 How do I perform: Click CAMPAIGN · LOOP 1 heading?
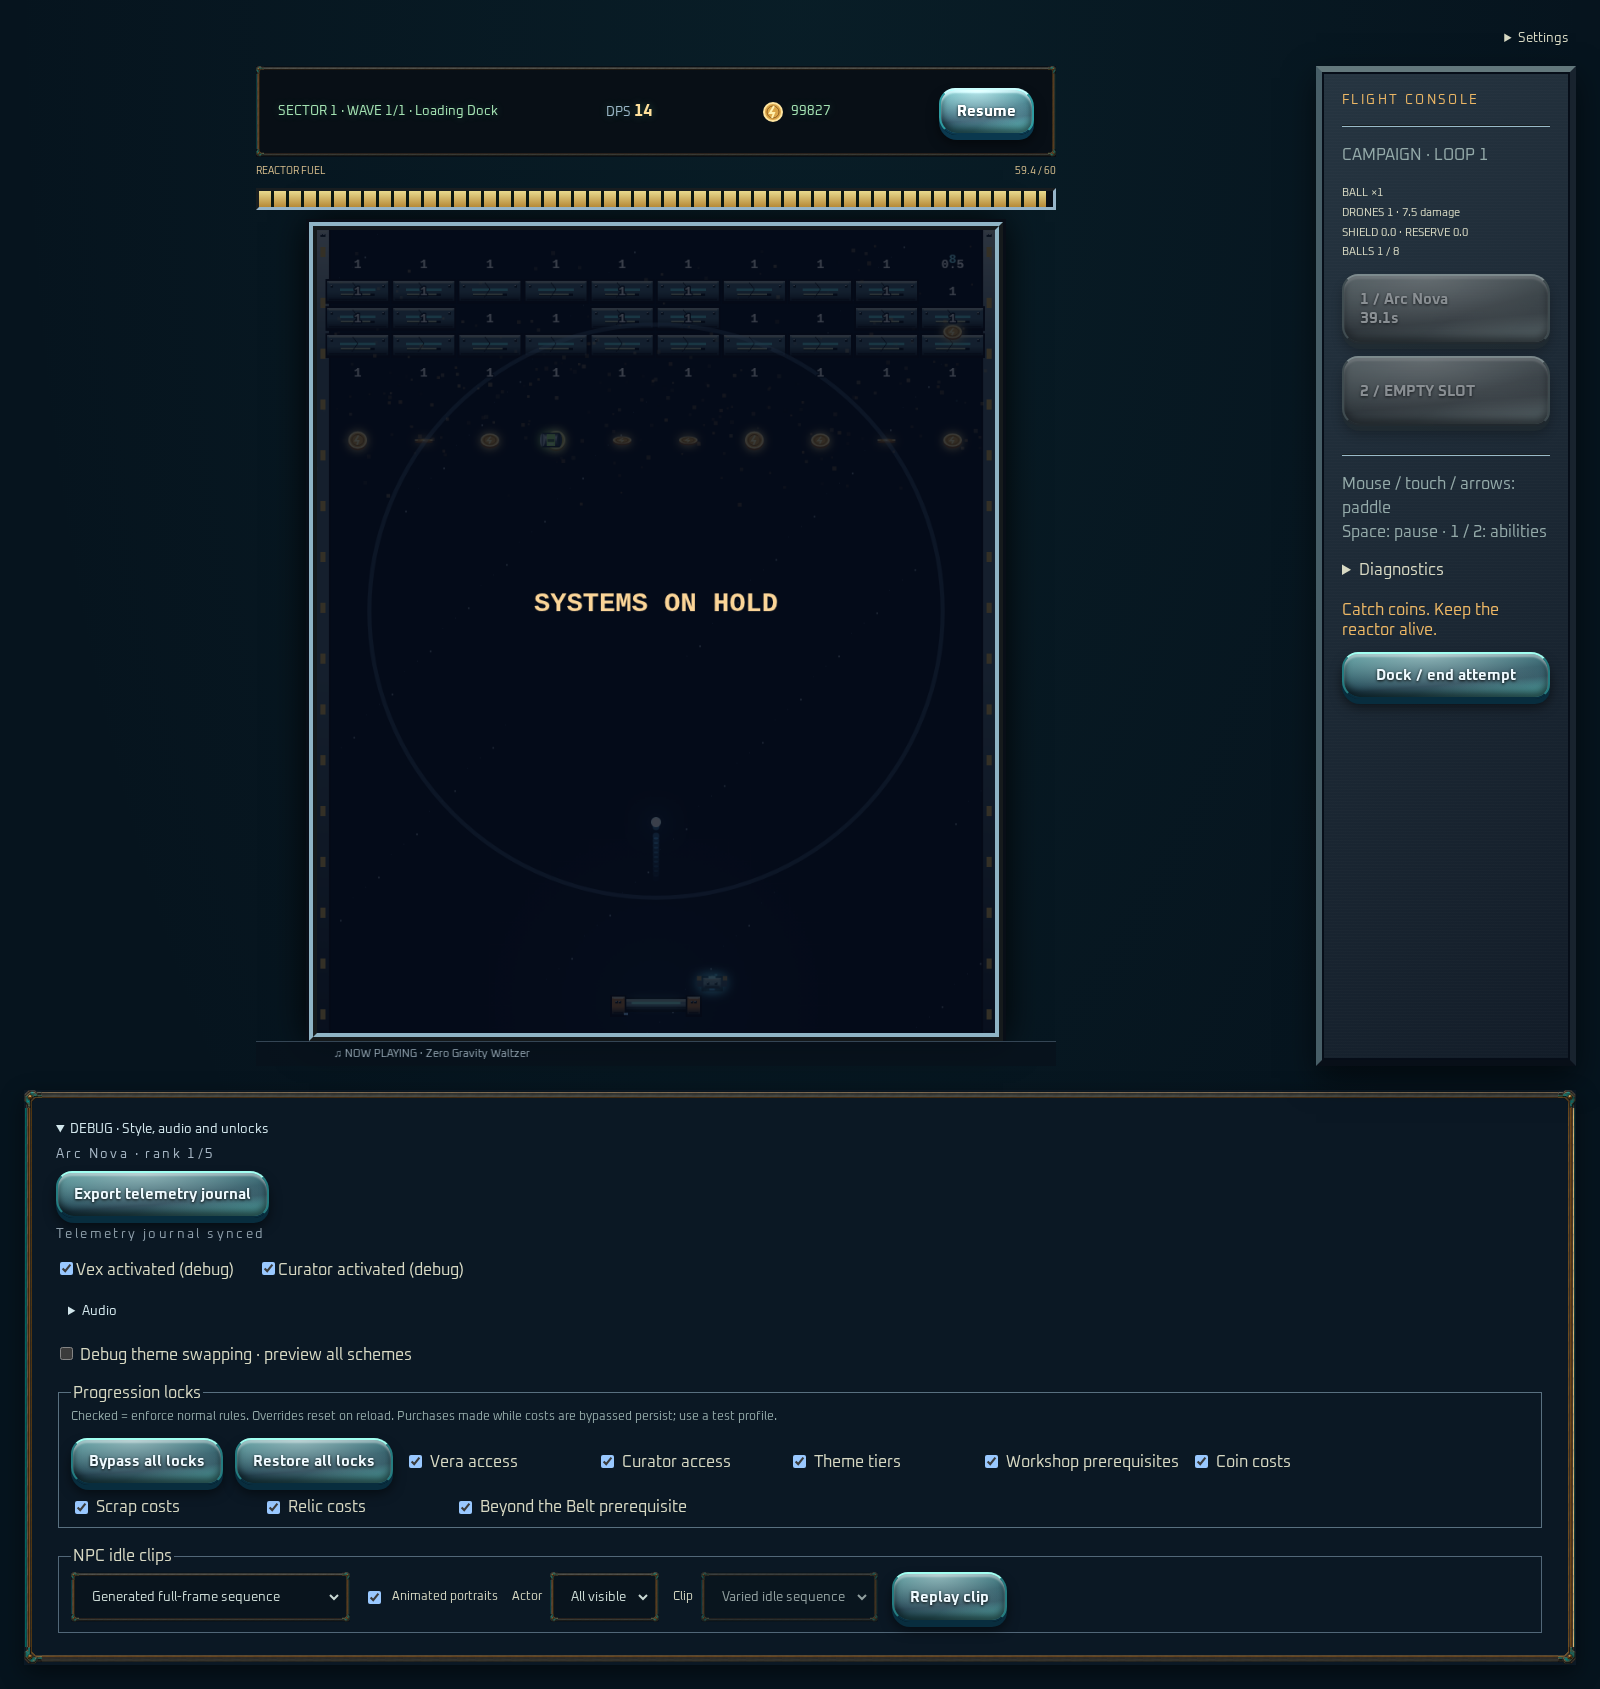click(x=1415, y=154)
